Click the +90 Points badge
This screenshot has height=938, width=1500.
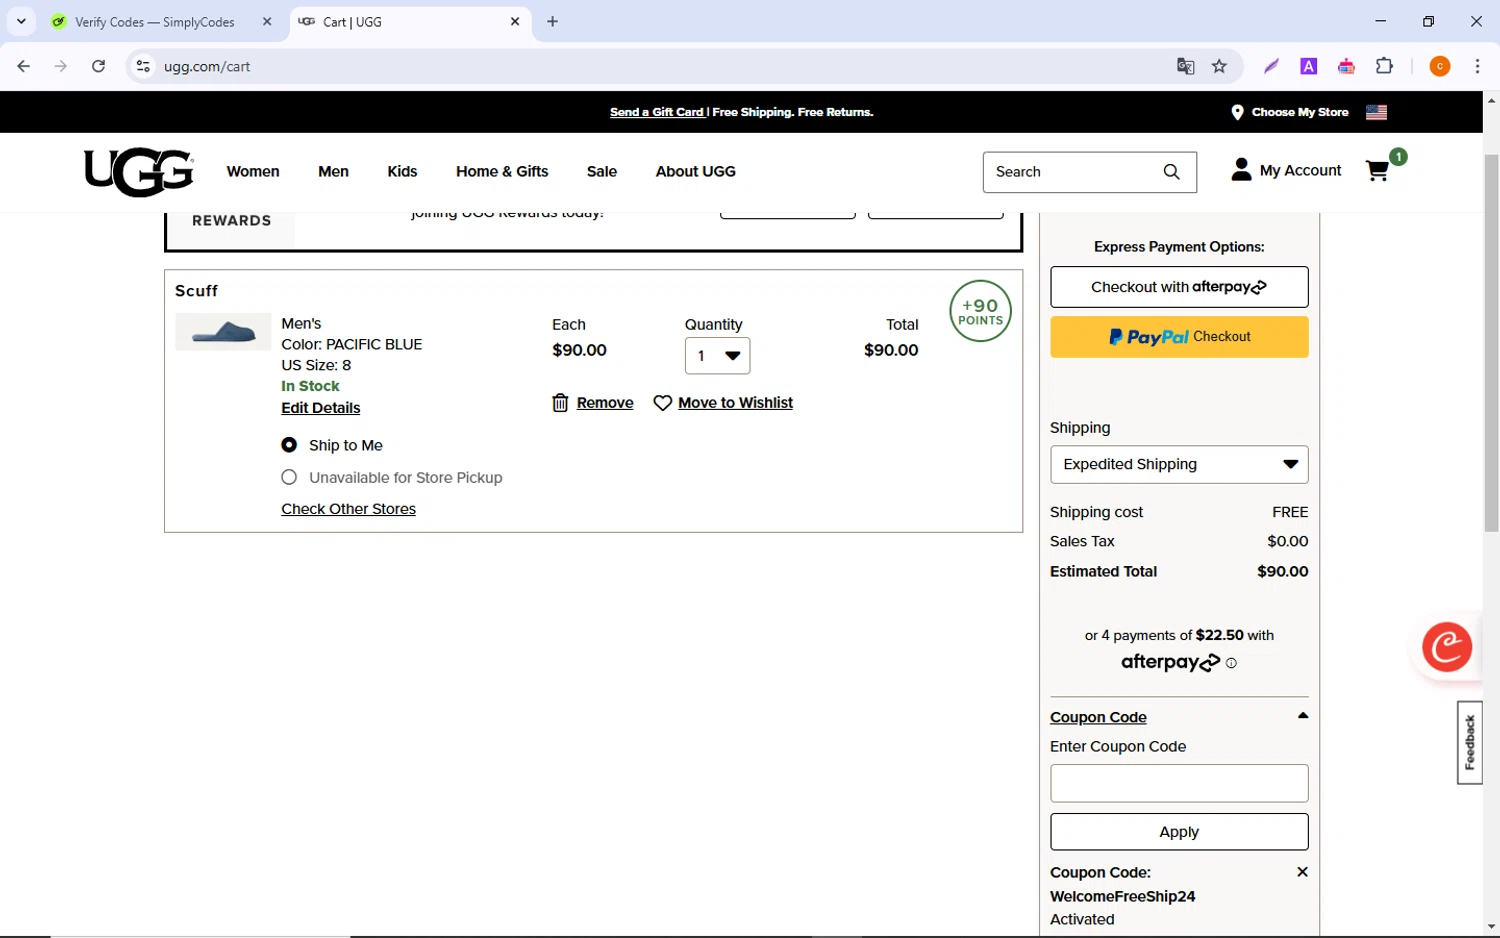980,311
